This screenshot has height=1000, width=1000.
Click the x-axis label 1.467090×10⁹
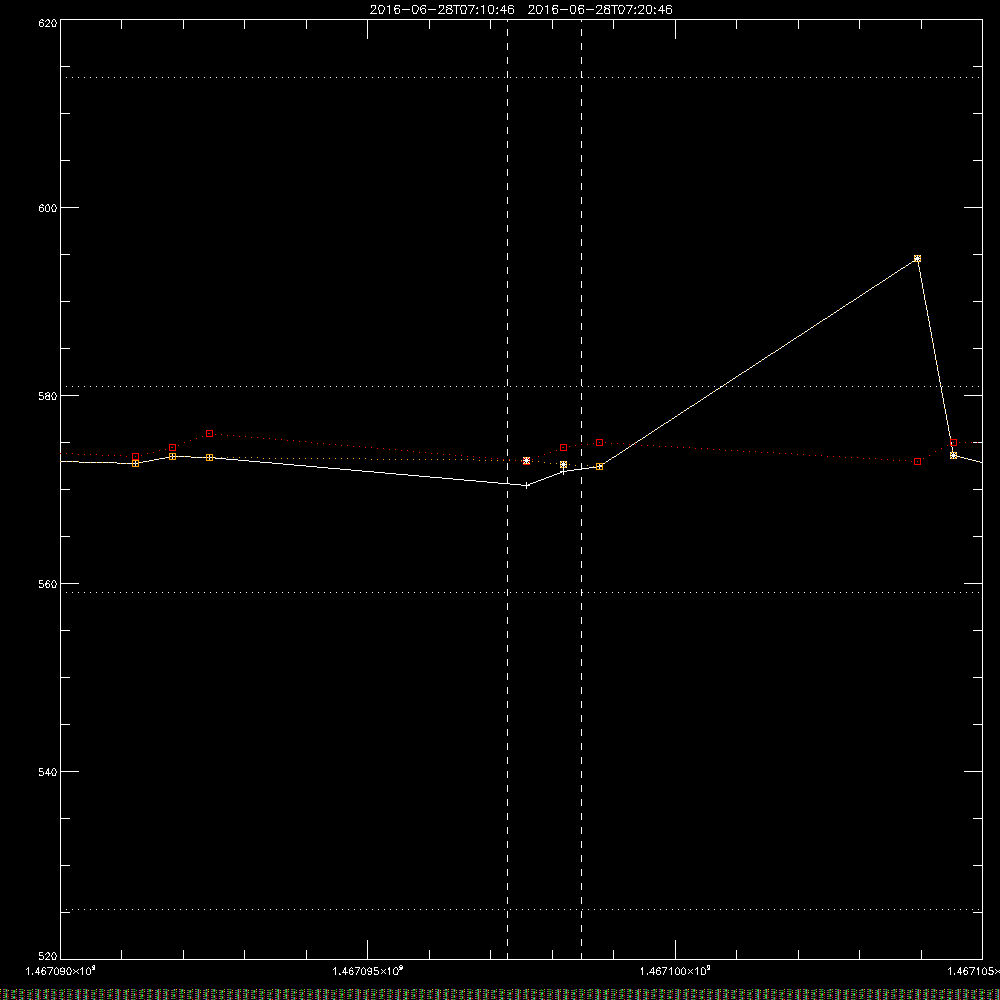pyautogui.click(x=61, y=971)
